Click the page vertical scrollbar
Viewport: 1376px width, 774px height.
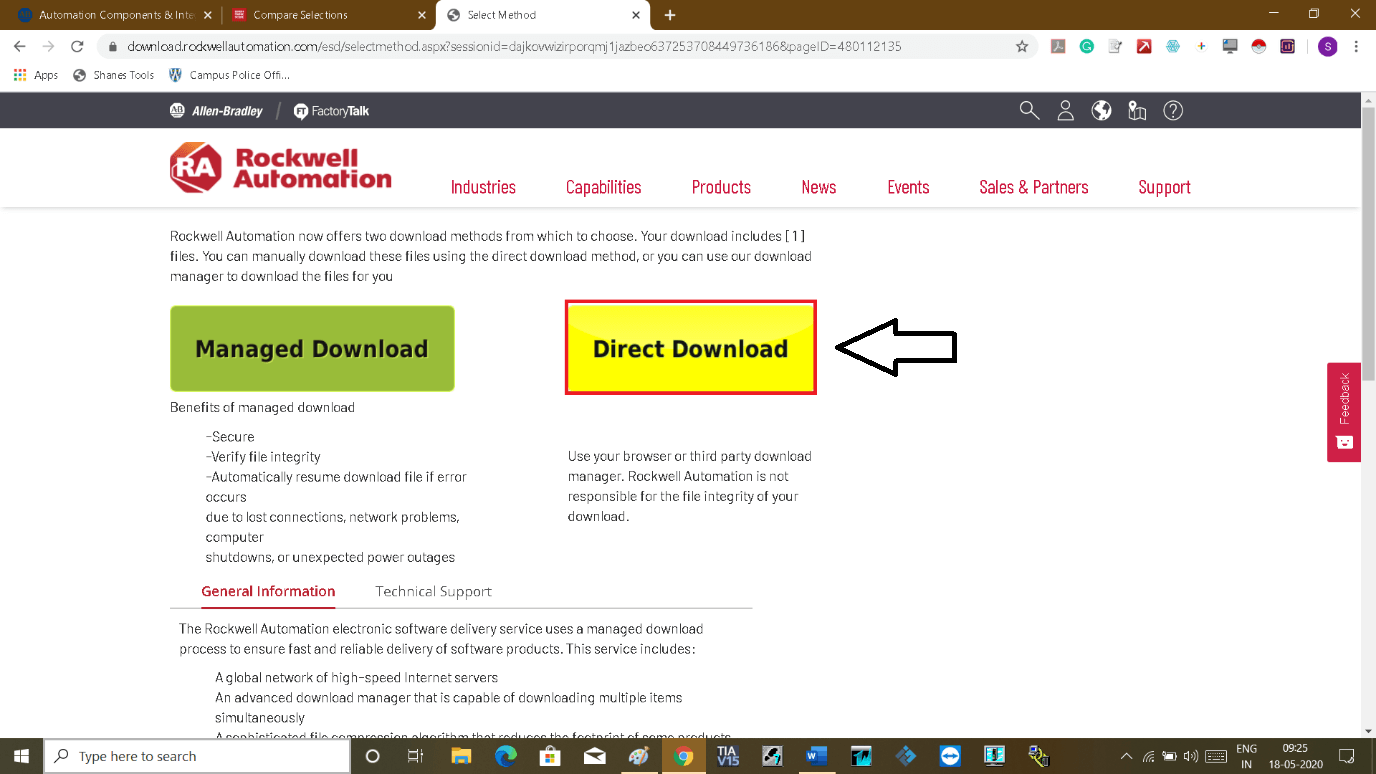1367,242
